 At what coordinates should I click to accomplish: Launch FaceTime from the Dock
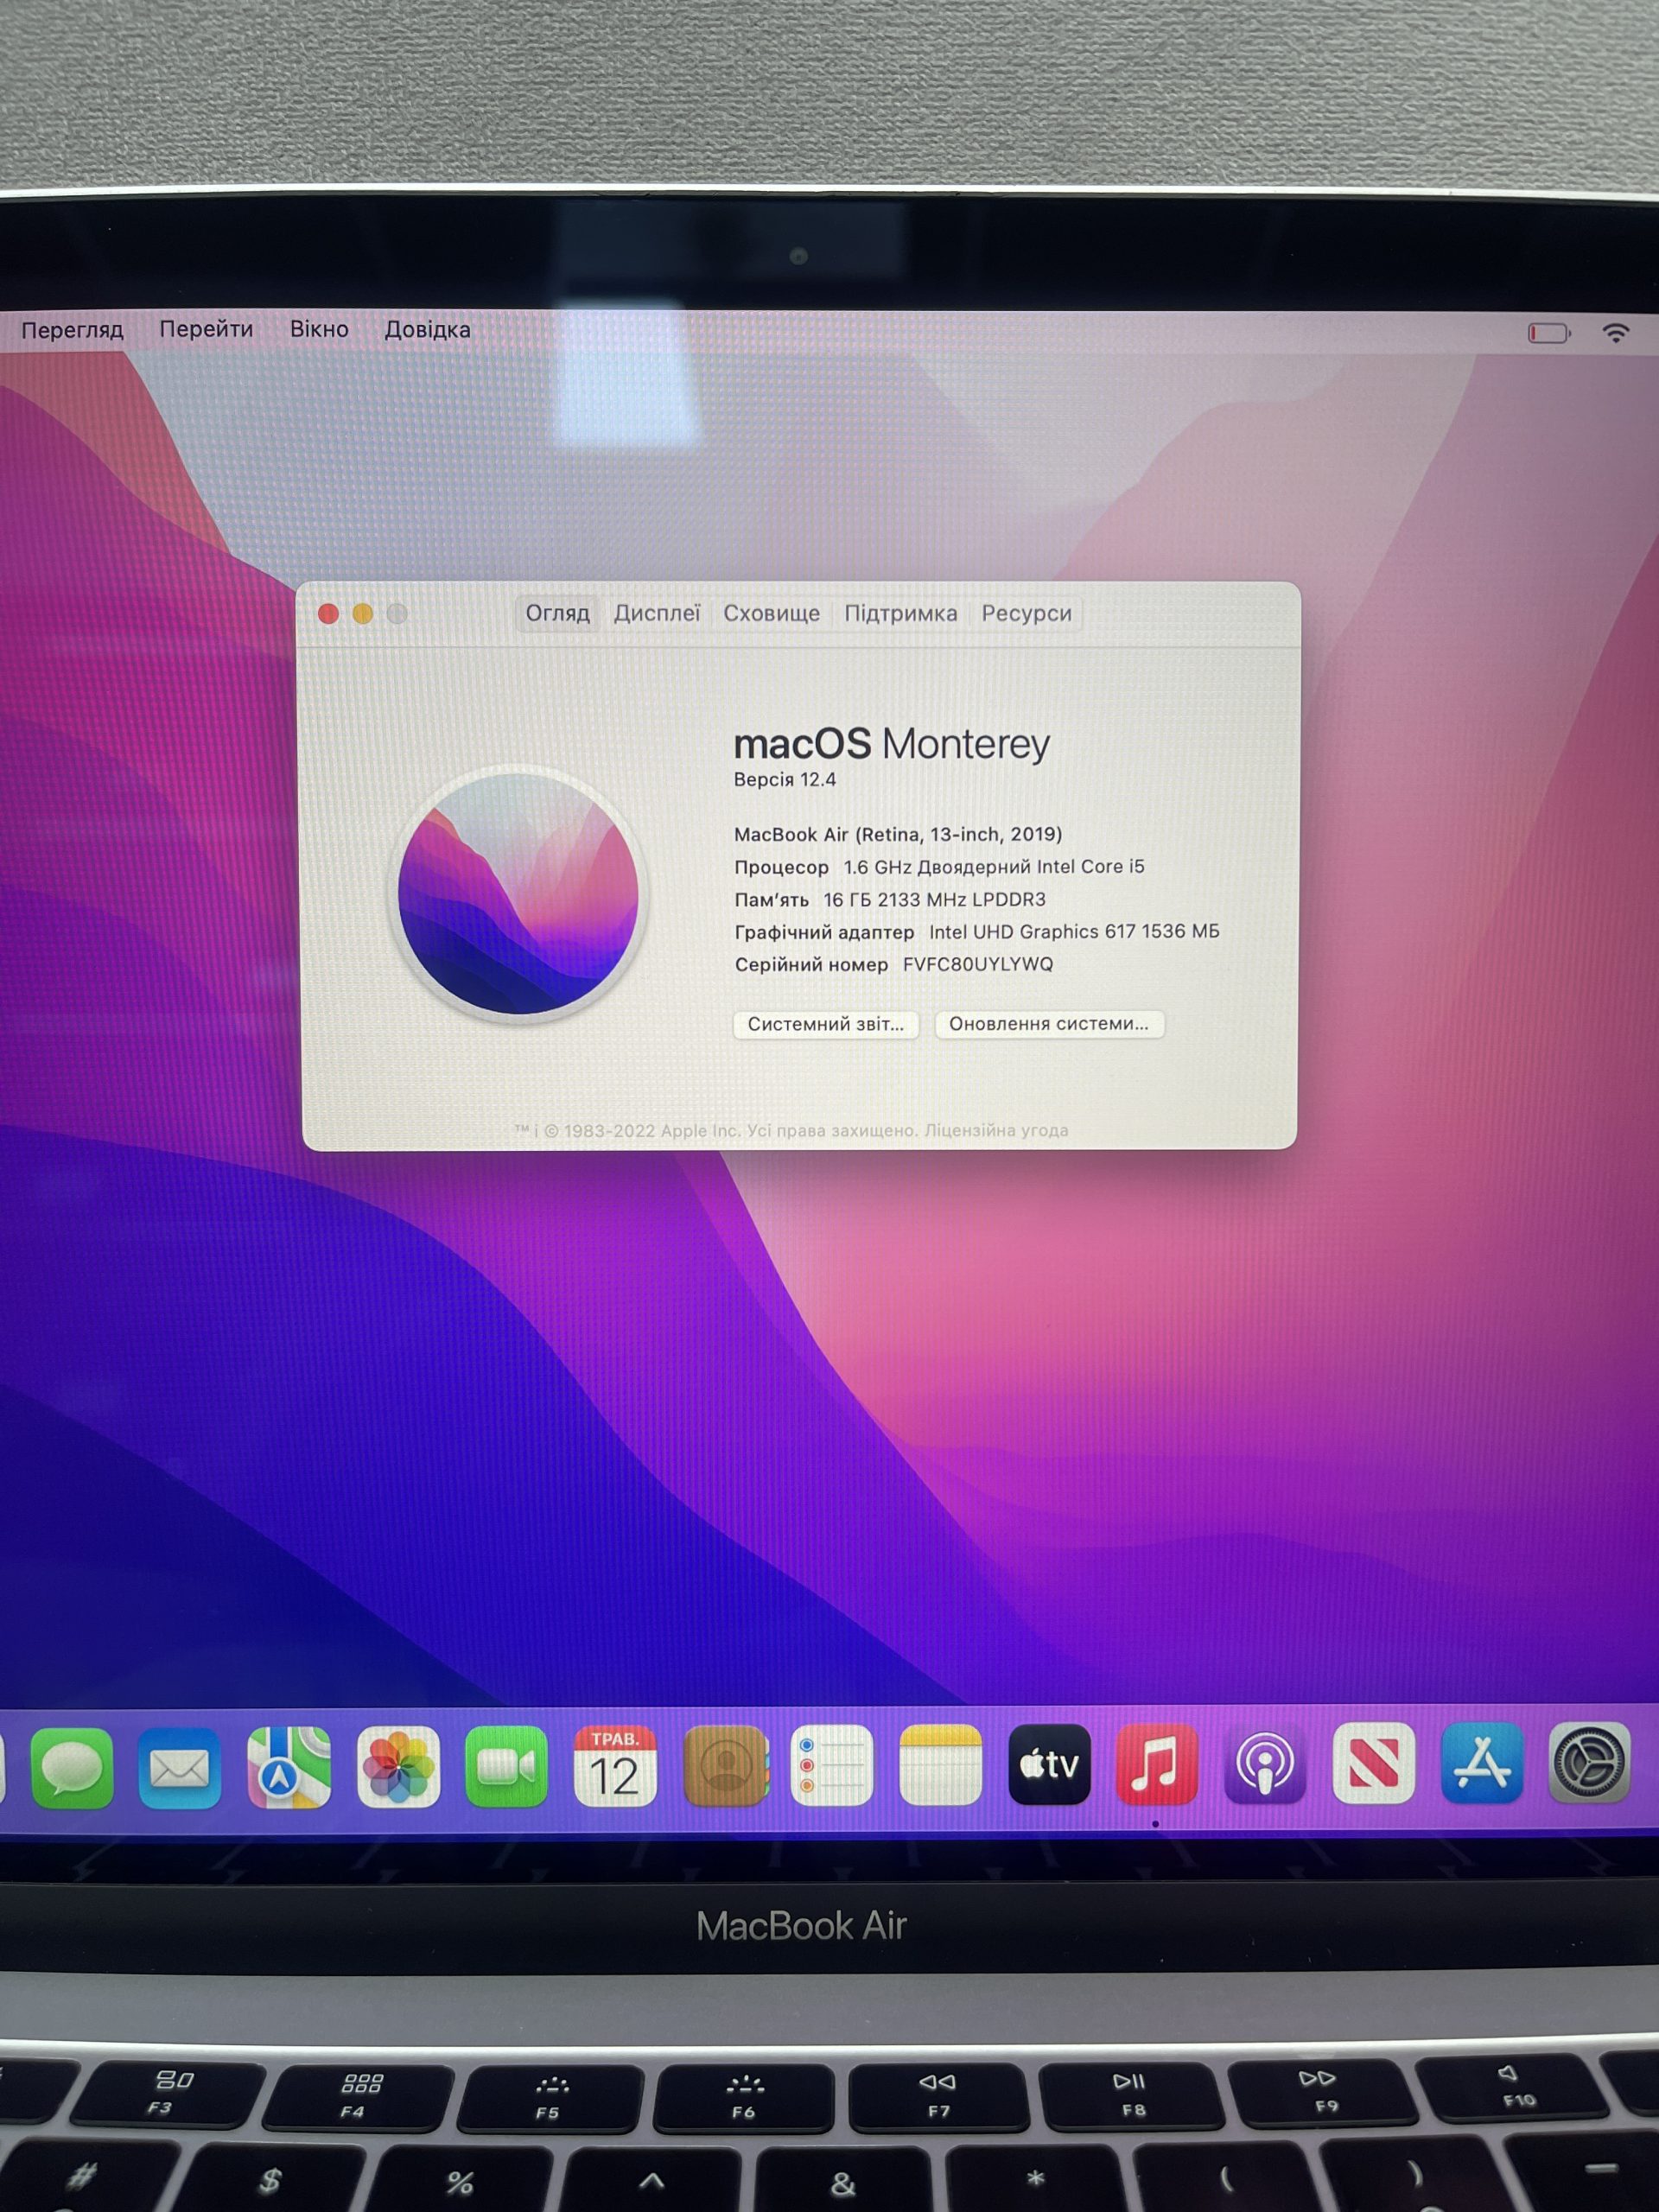506,1767
